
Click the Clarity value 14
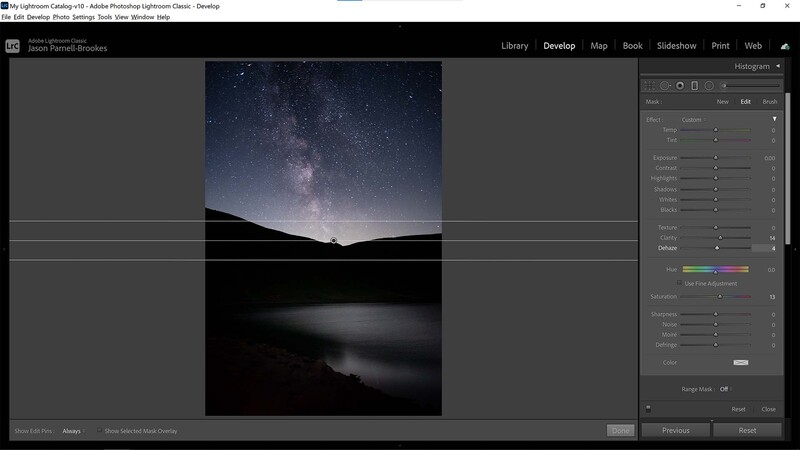[x=772, y=238]
